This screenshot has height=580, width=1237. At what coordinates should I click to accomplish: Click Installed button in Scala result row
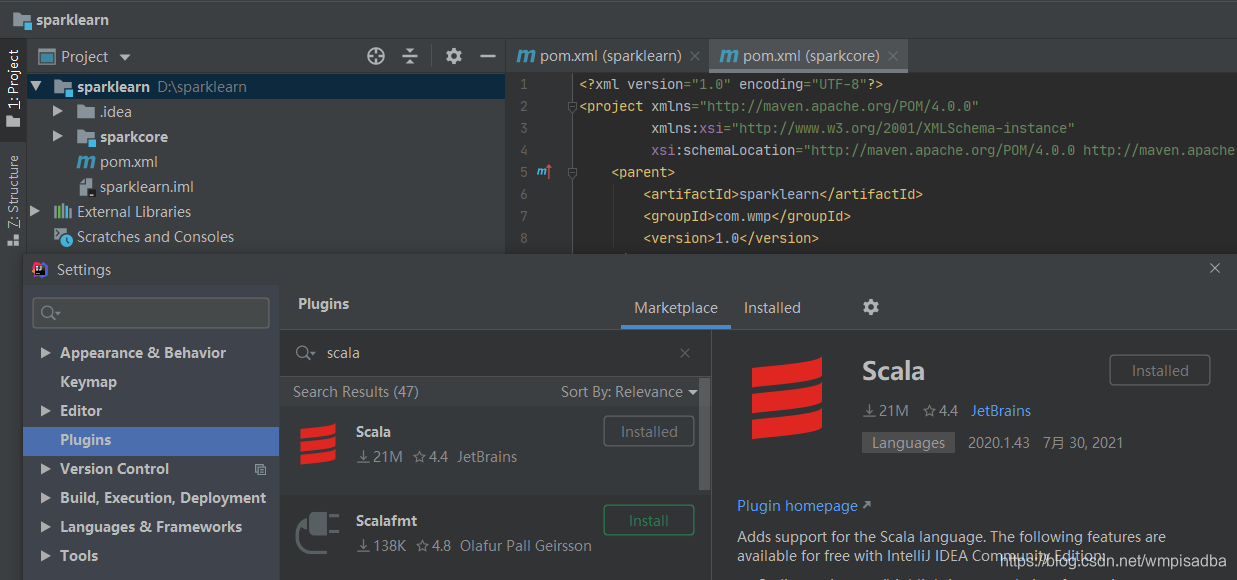[649, 432]
